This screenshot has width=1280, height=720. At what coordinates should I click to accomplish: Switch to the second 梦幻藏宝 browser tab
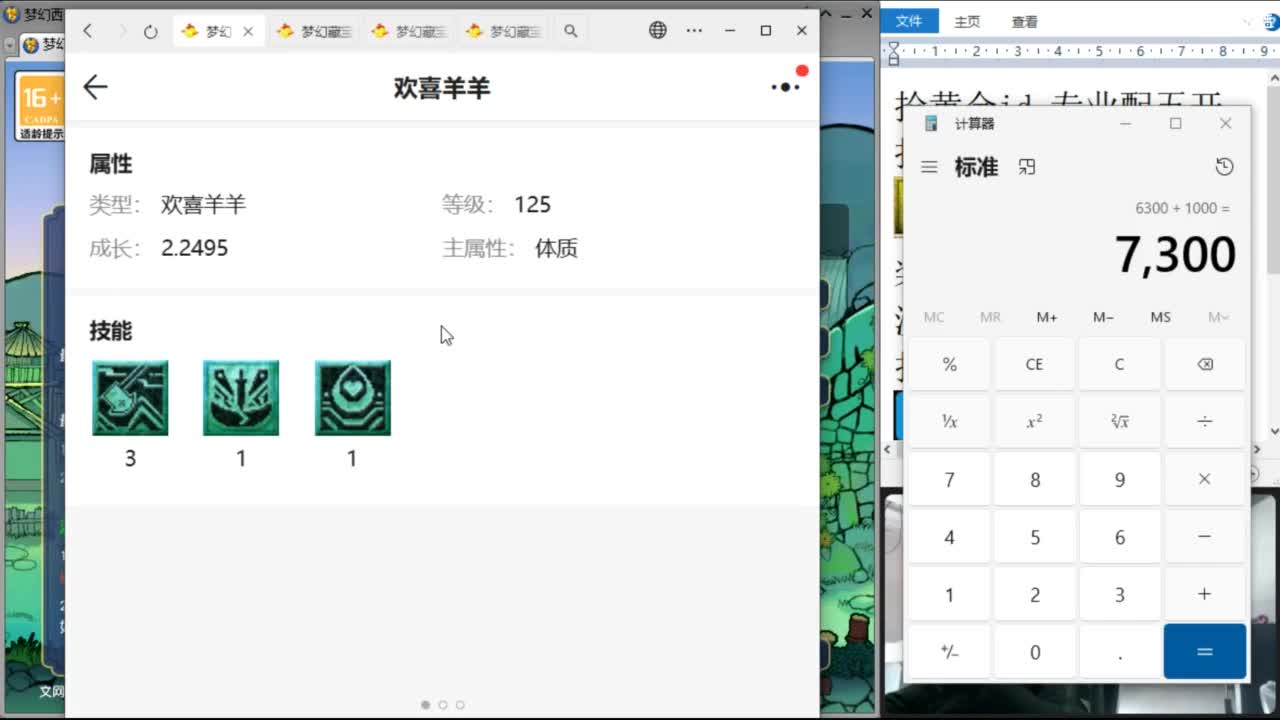[409, 31]
